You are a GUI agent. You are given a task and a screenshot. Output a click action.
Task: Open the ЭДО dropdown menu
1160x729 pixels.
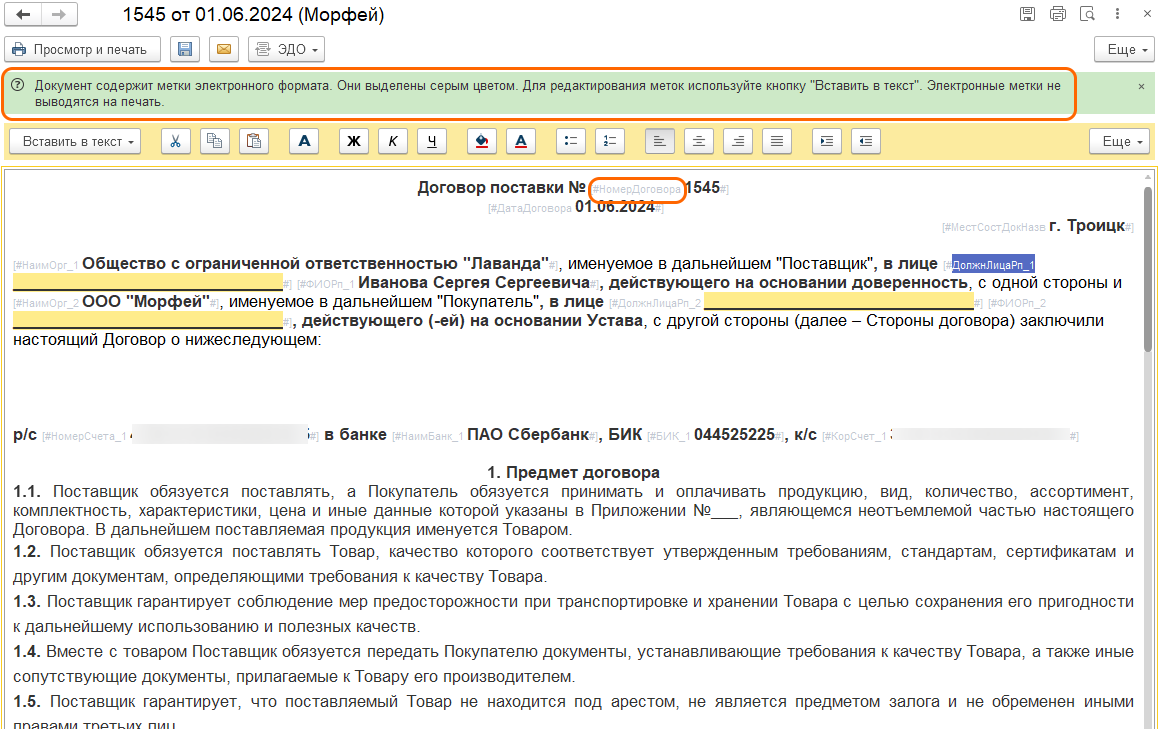[x=286, y=49]
